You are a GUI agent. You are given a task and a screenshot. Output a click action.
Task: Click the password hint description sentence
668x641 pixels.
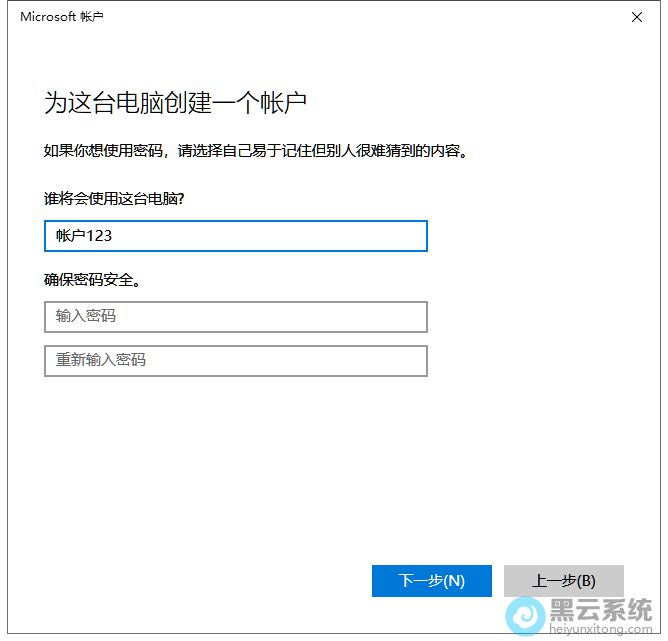(x=256, y=153)
